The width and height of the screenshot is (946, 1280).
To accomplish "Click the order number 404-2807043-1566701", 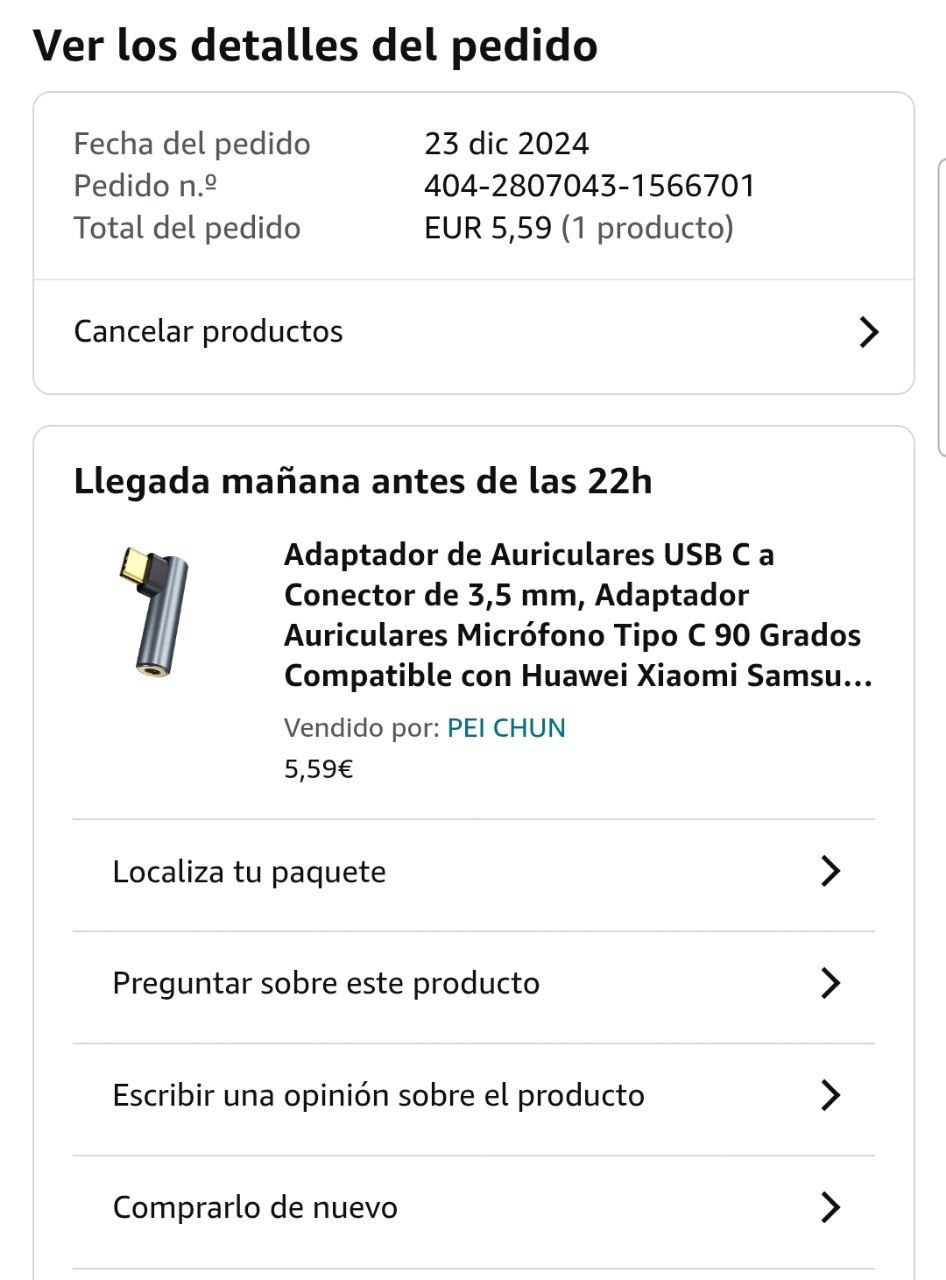I will [589, 186].
